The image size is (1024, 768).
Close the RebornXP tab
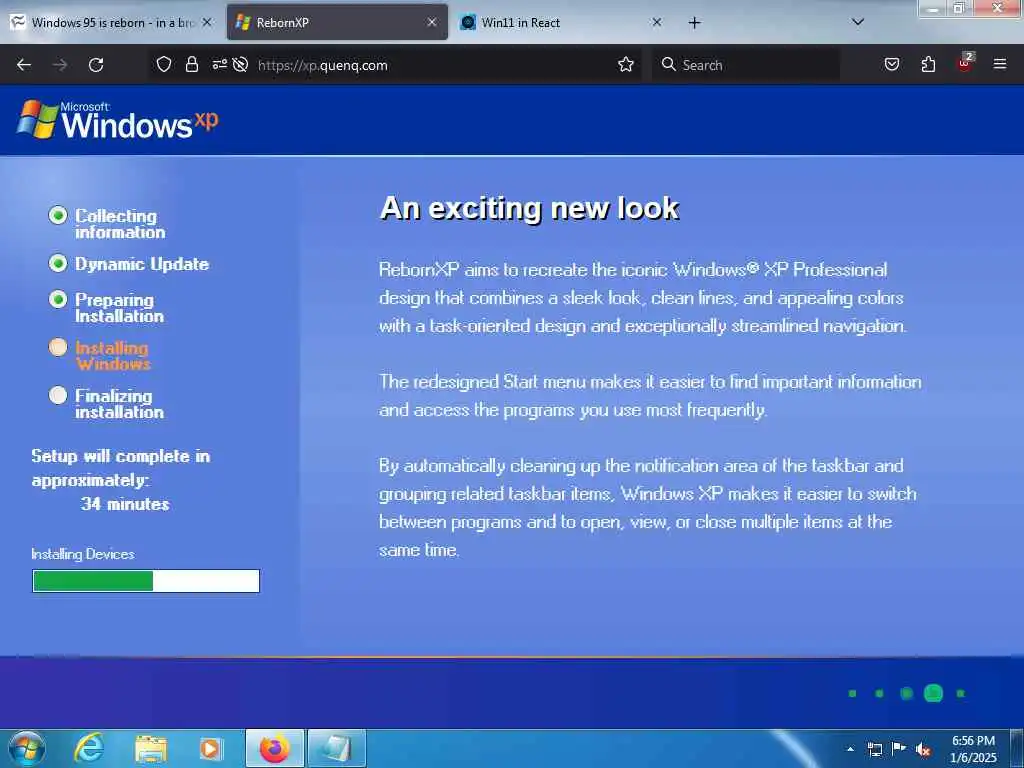(432, 22)
